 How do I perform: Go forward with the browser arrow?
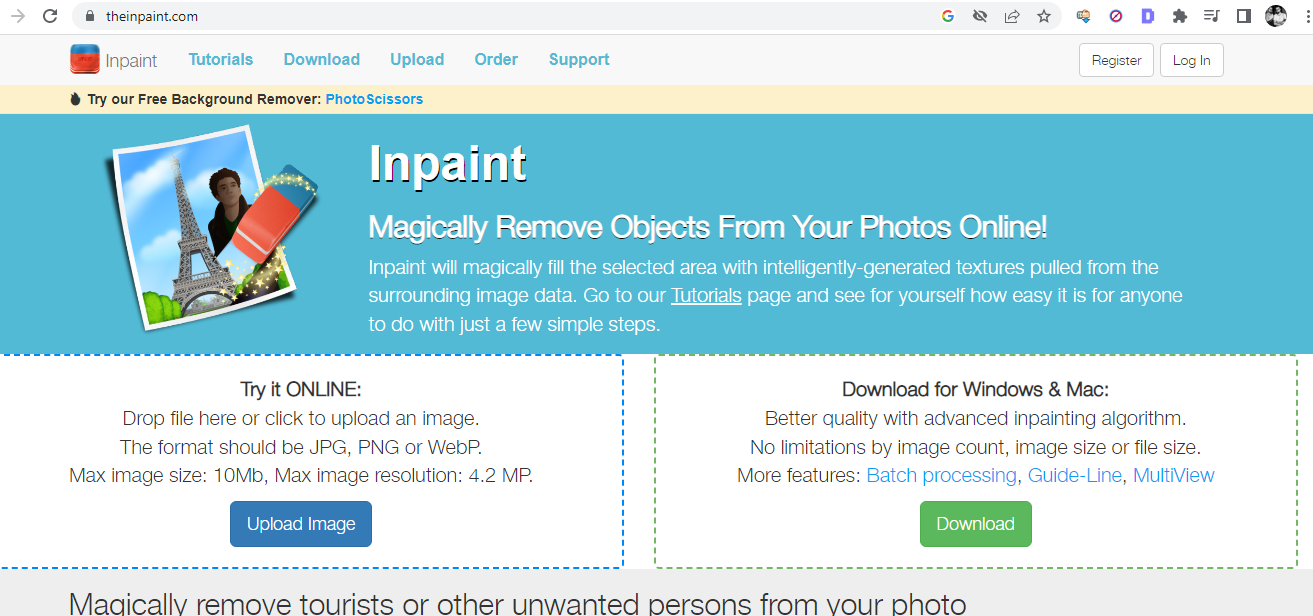(x=17, y=16)
